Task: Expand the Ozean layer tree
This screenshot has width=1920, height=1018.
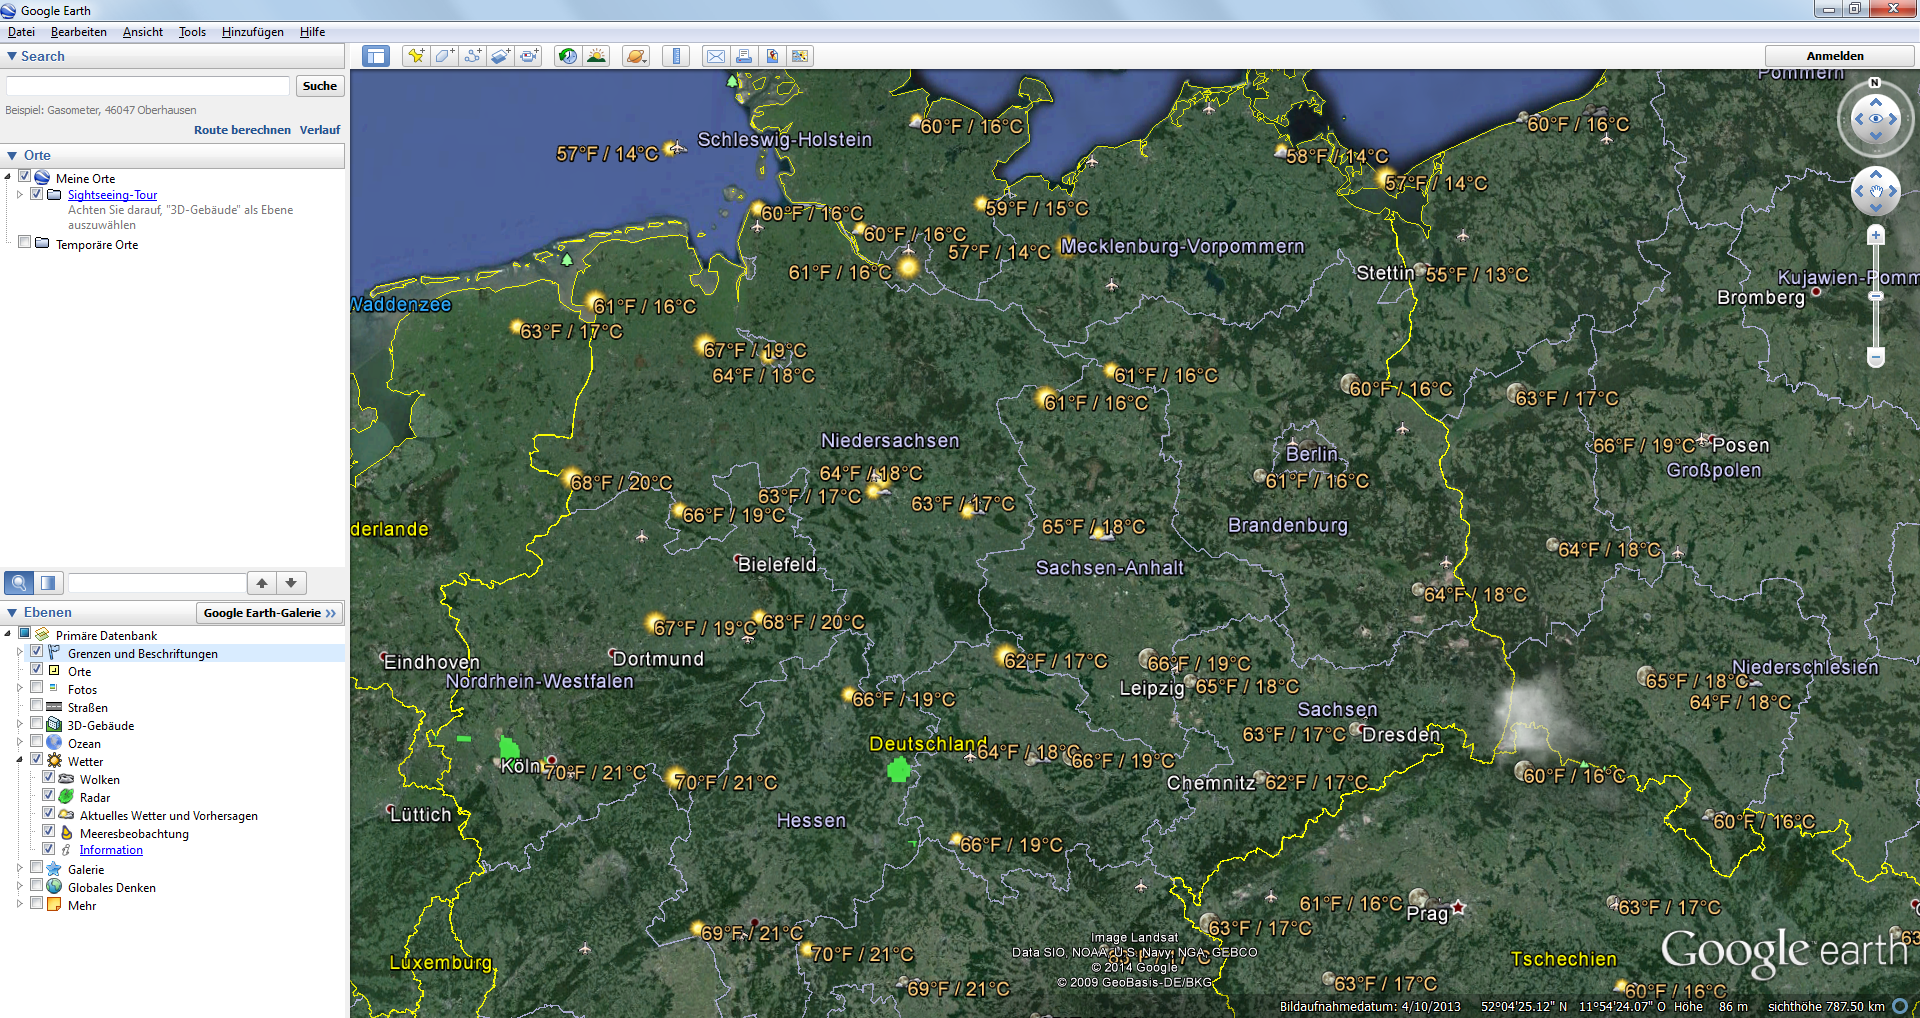Action: click(x=19, y=742)
